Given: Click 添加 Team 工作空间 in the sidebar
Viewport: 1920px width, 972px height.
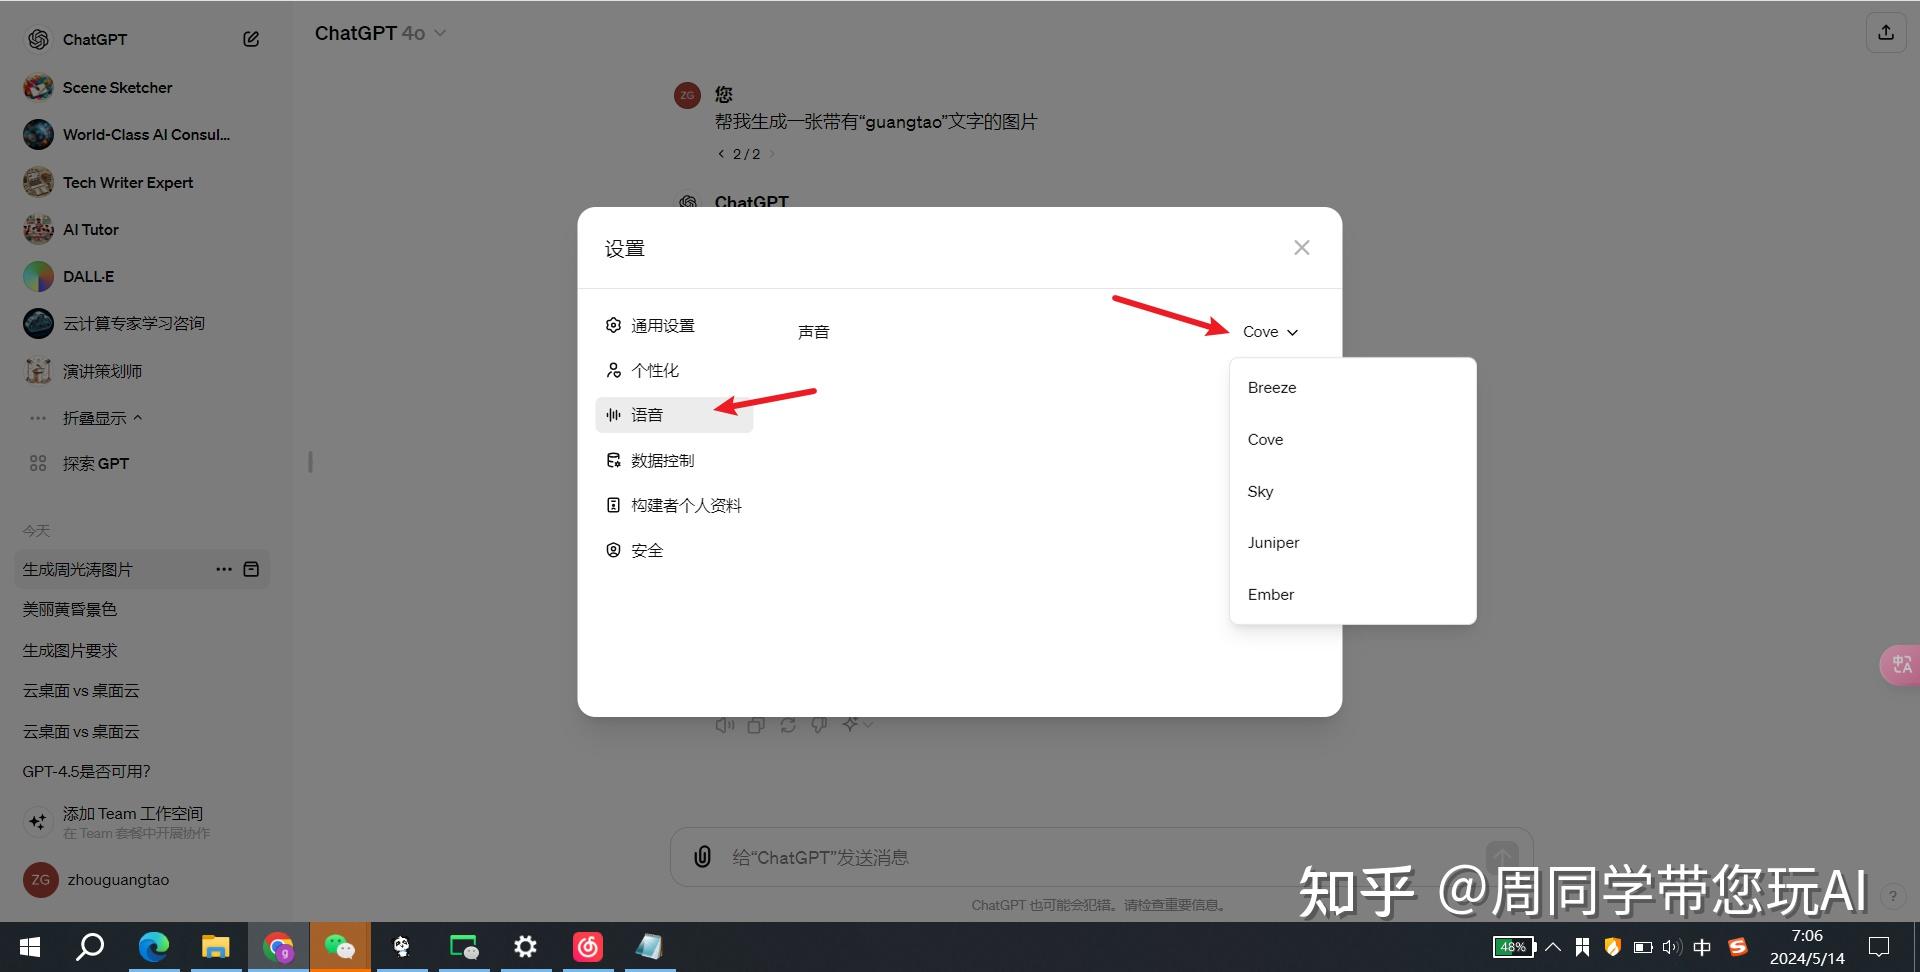Looking at the screenshot, I should click(134, 813).
